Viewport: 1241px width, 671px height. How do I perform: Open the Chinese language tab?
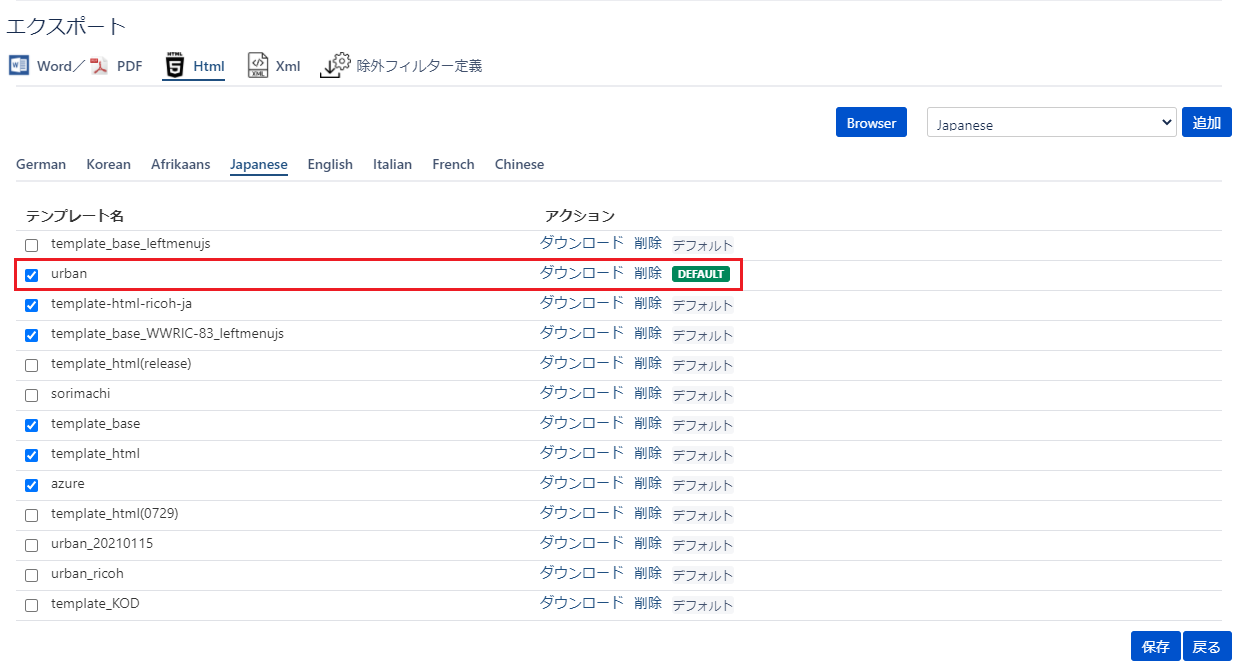pyautogui.click(x=519, y=164)
